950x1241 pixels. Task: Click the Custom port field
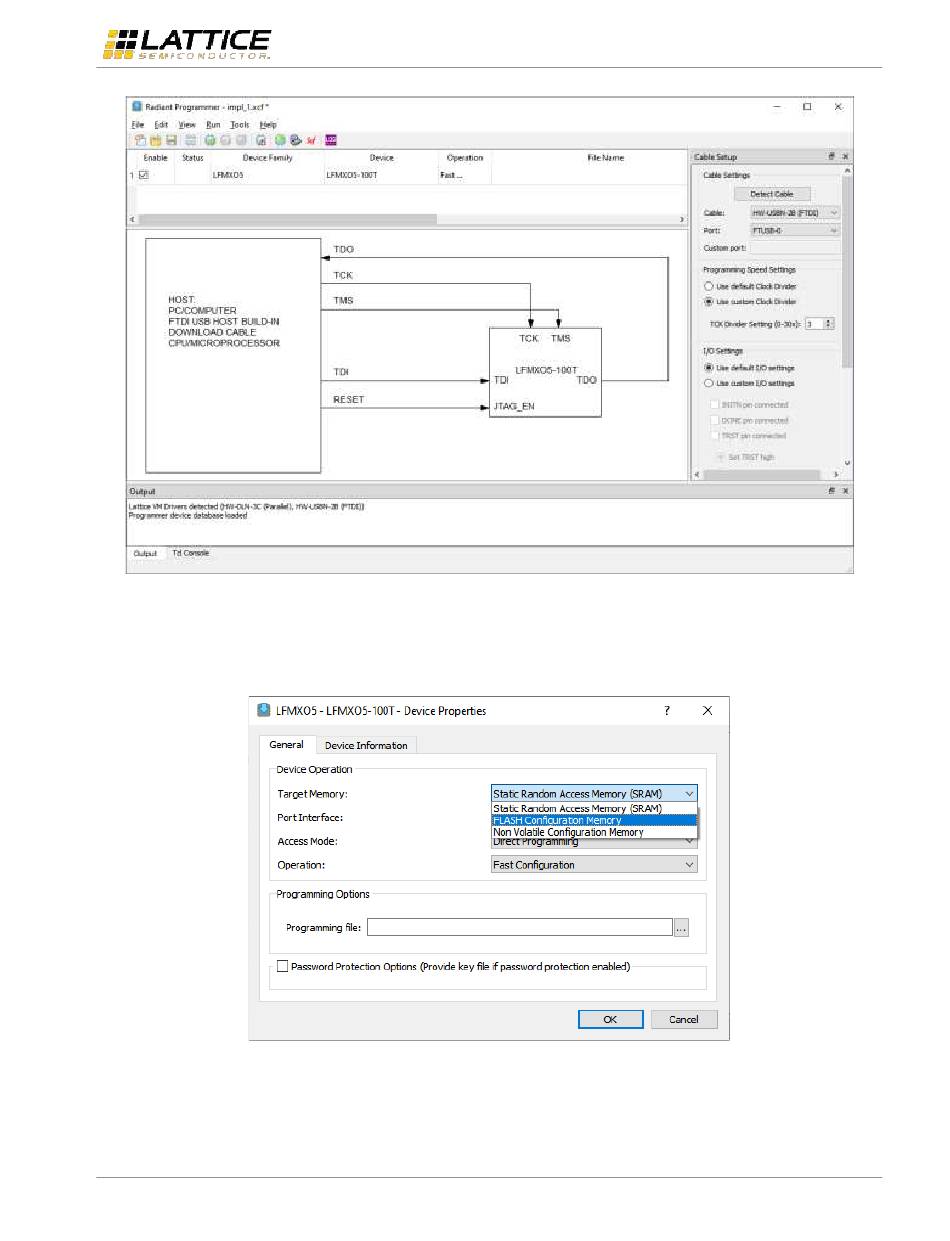point(795,247)
